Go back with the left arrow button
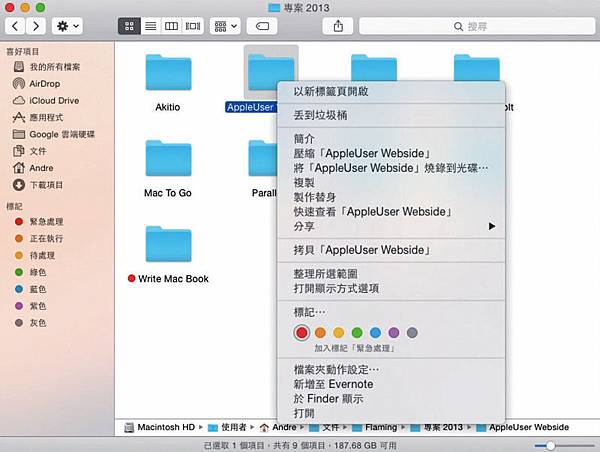Screen dimensions: 600x452 [15, 26]
